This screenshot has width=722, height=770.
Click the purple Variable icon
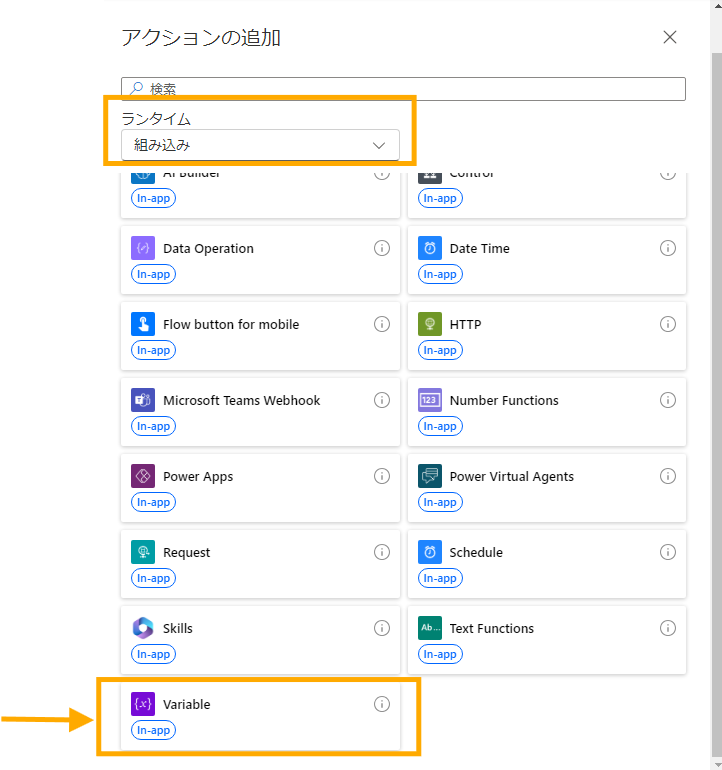(143, 704)
